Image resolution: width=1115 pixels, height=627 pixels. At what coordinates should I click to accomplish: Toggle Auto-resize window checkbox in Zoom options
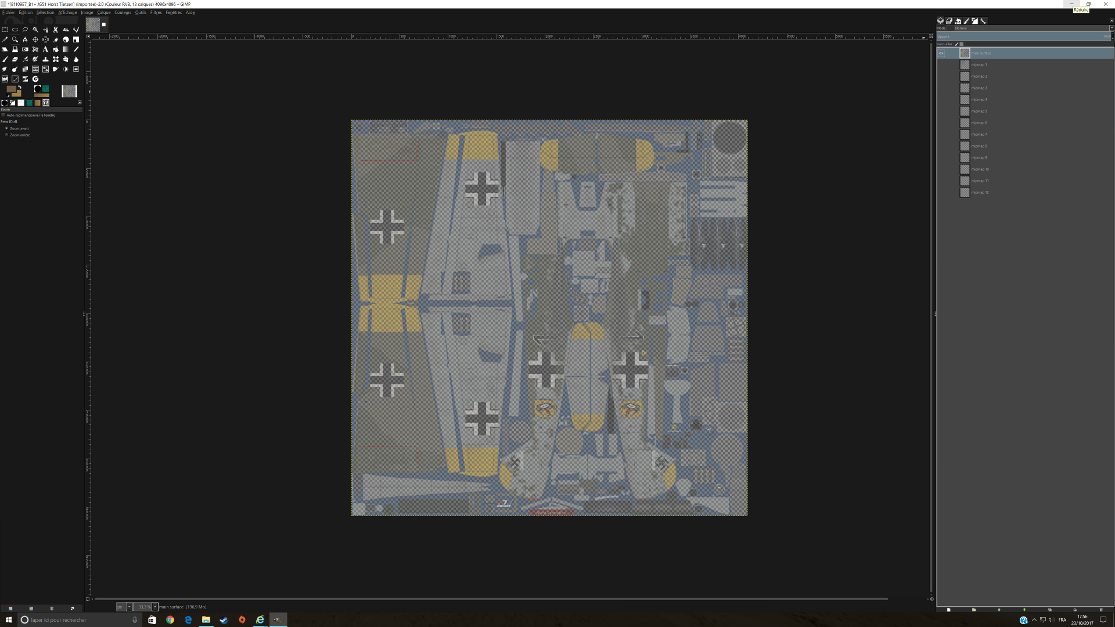3,115
